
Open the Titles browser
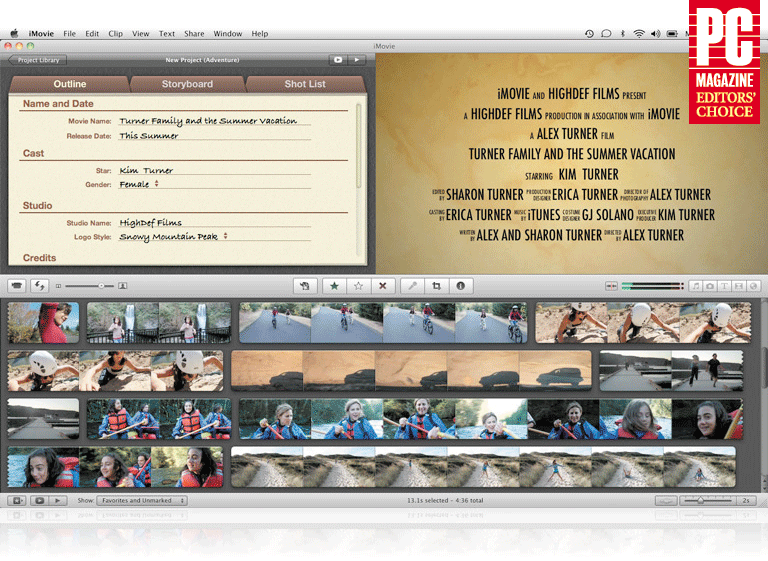click(724, 286)
